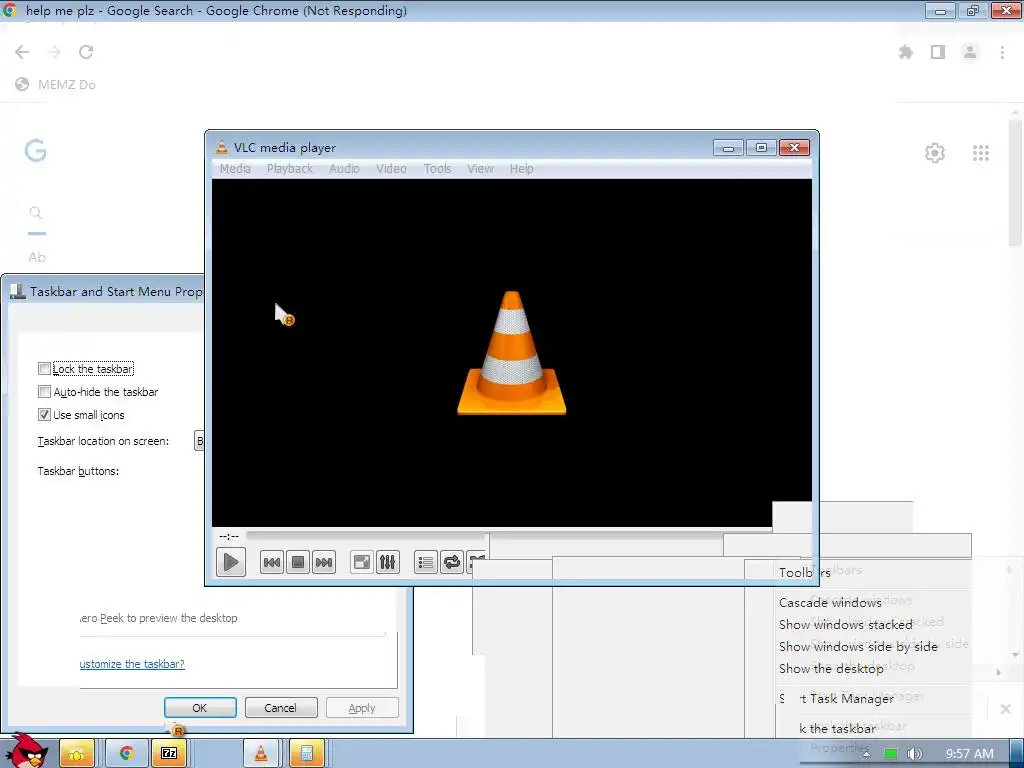Screen dimensions: 1024x768
Task: Toggle VLC fullscreen video mode
Action: 361,562
